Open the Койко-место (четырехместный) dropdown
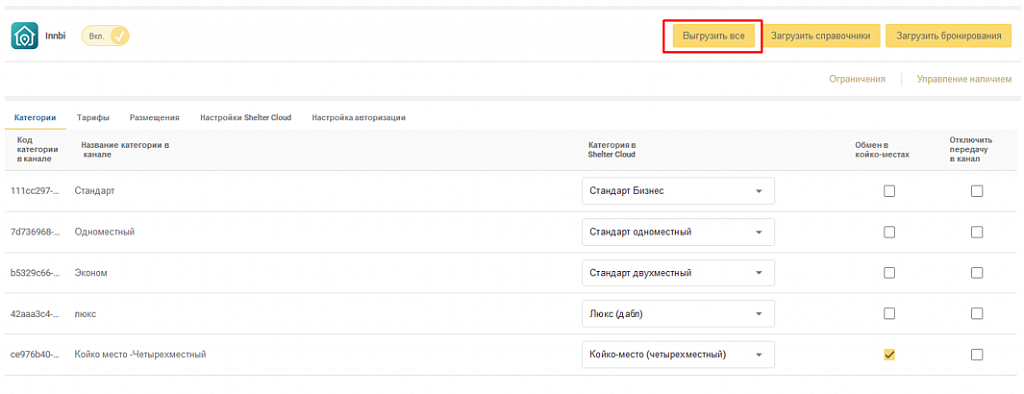The height and width of the screenshot is (394, 1024). (x=678, y=355)
